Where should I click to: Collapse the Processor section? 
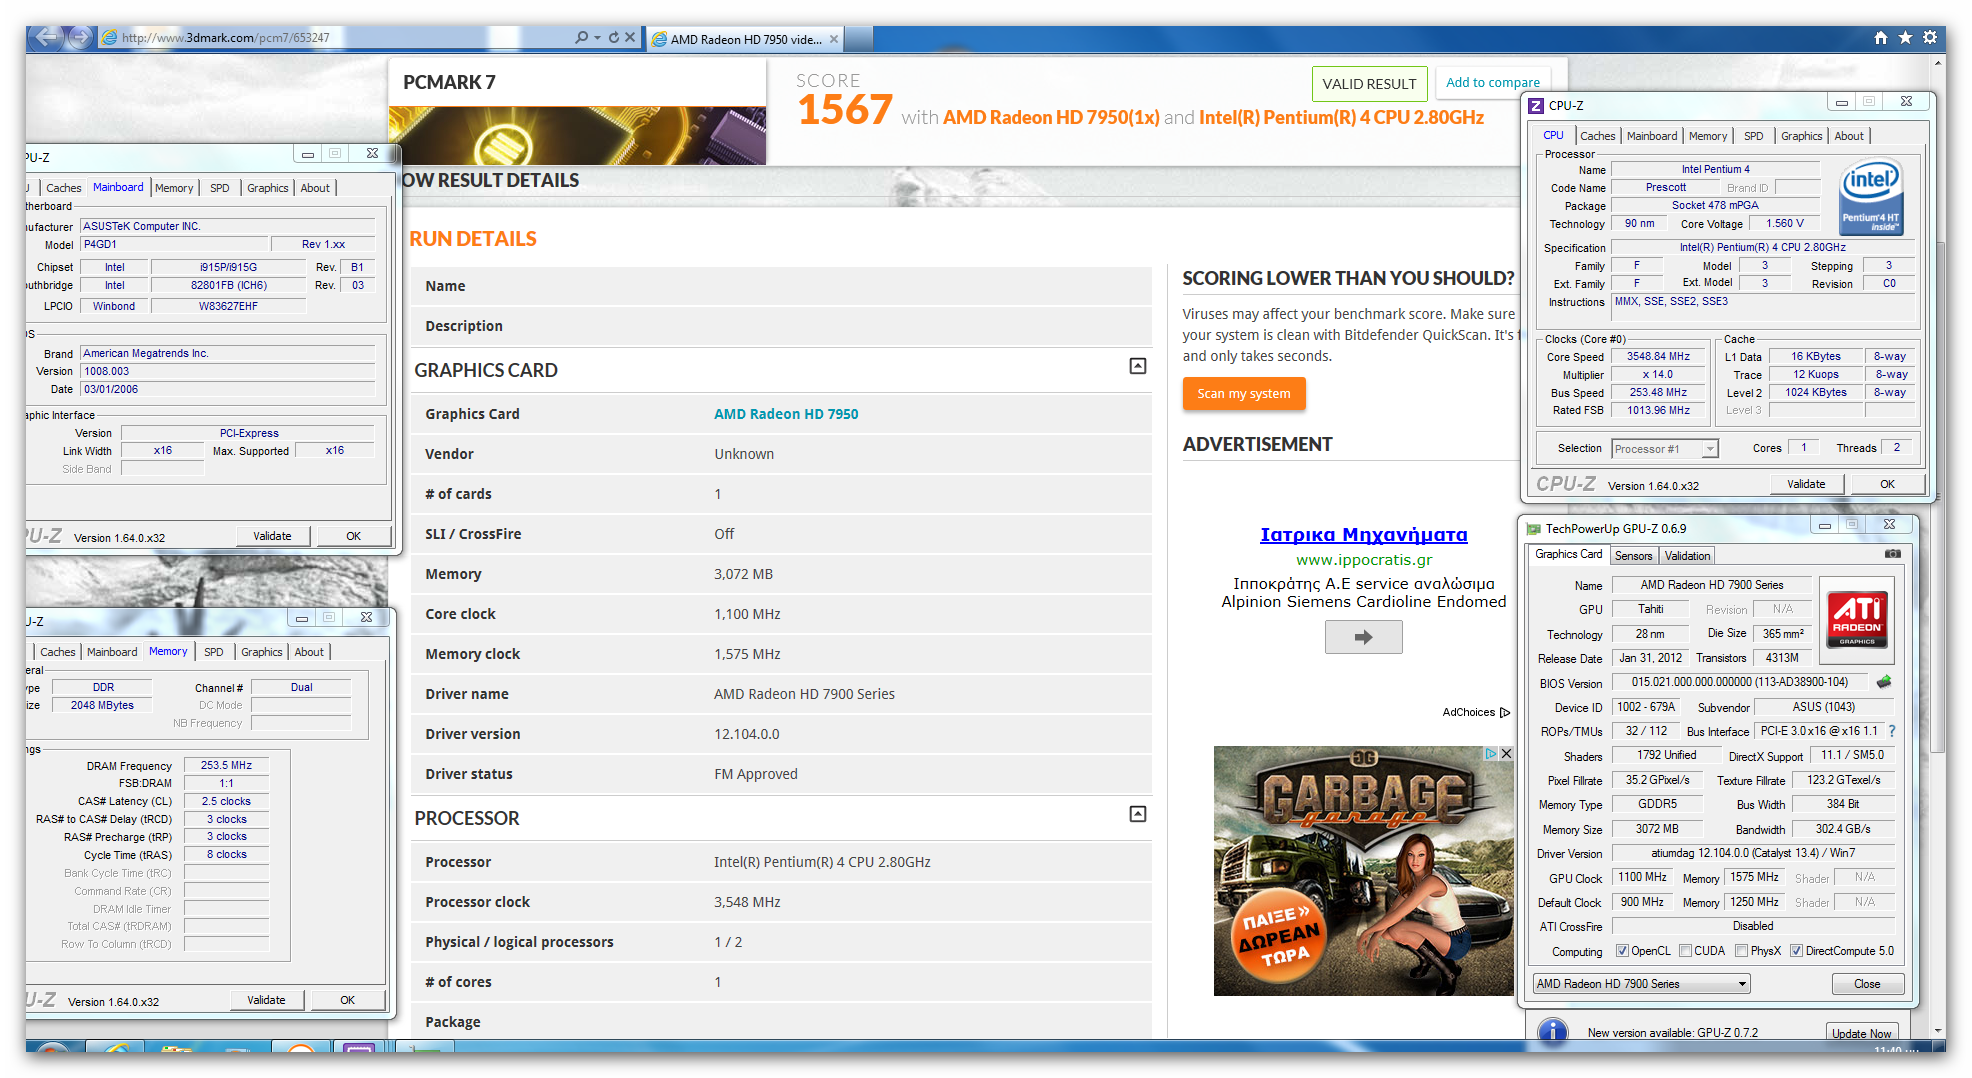1137,814
